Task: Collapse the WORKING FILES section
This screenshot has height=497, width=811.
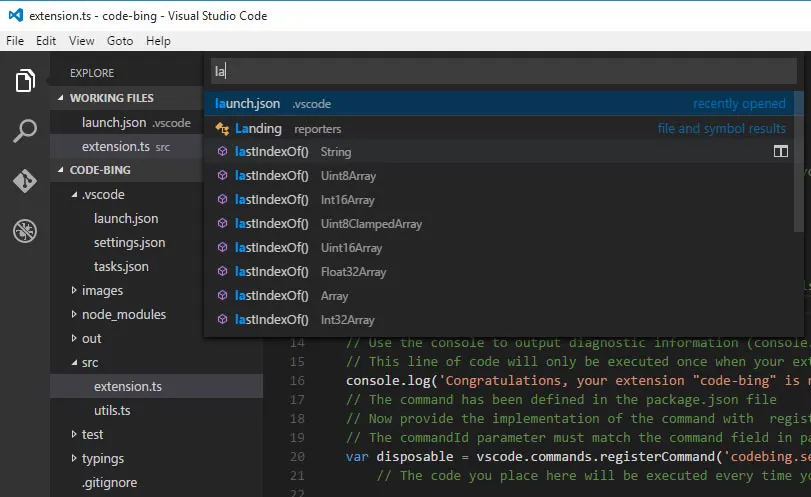Action: [x=61, y=98]
